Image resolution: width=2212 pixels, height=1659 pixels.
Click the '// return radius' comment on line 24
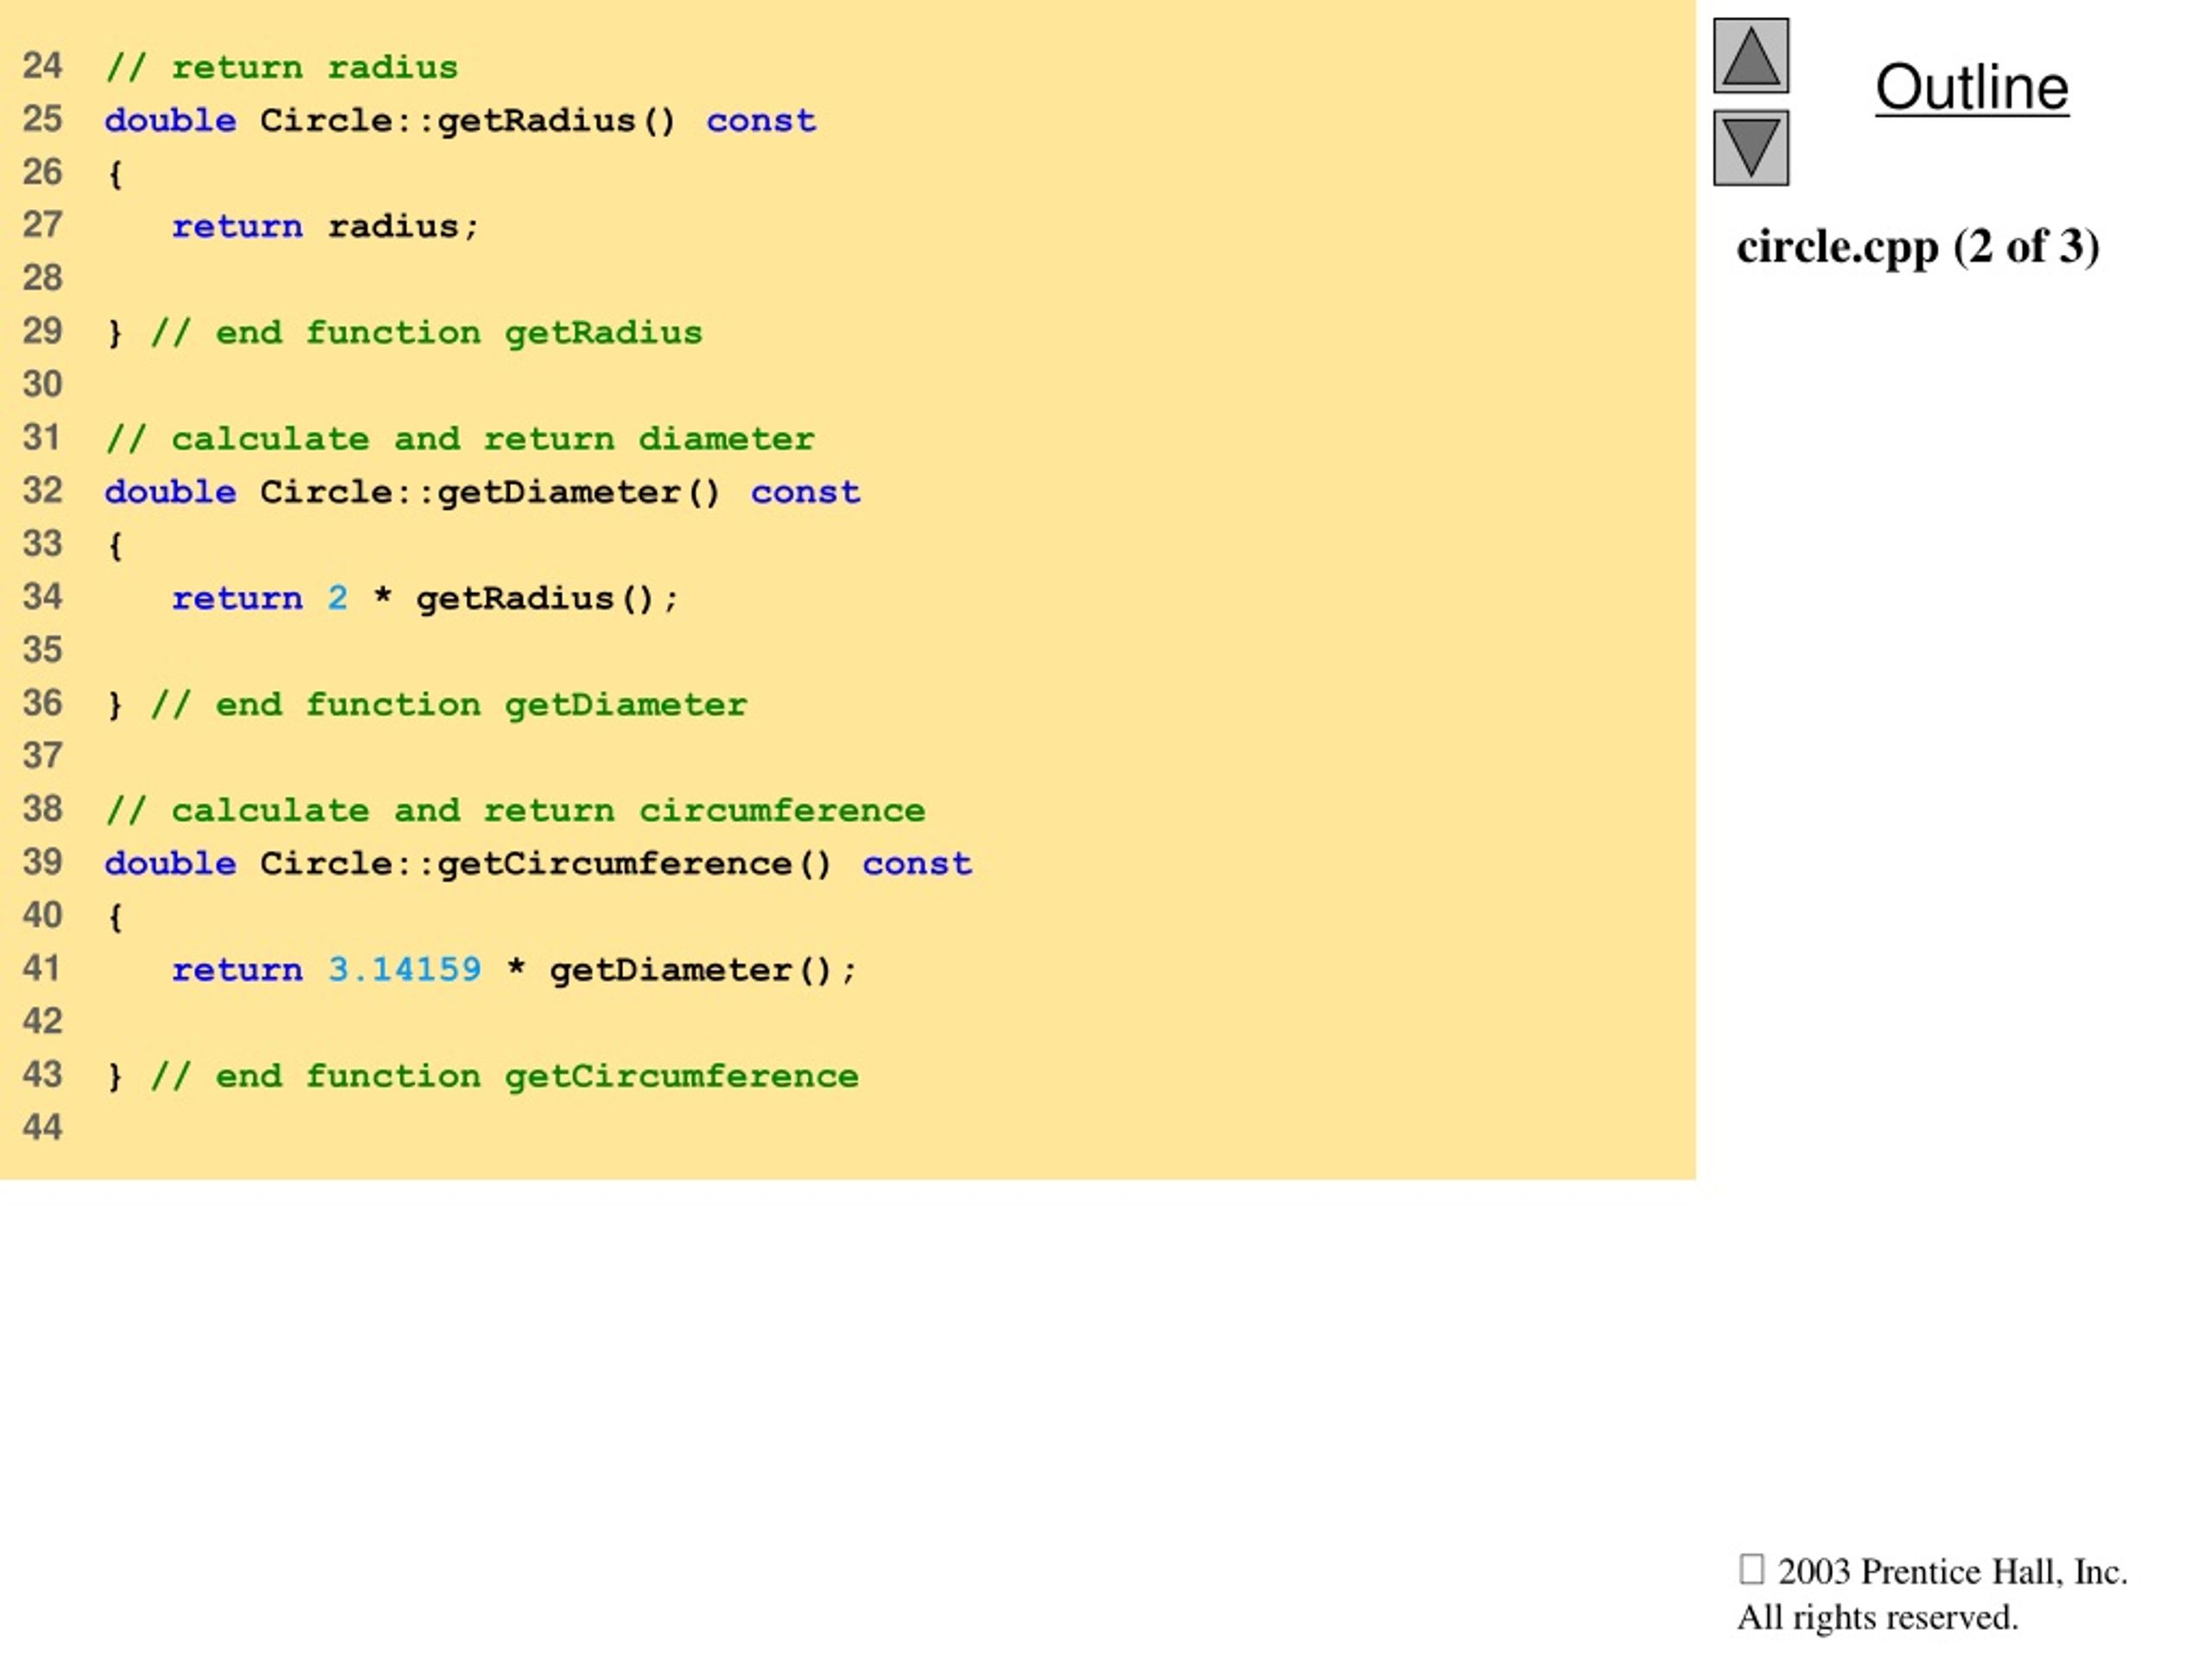pos(281,68)
